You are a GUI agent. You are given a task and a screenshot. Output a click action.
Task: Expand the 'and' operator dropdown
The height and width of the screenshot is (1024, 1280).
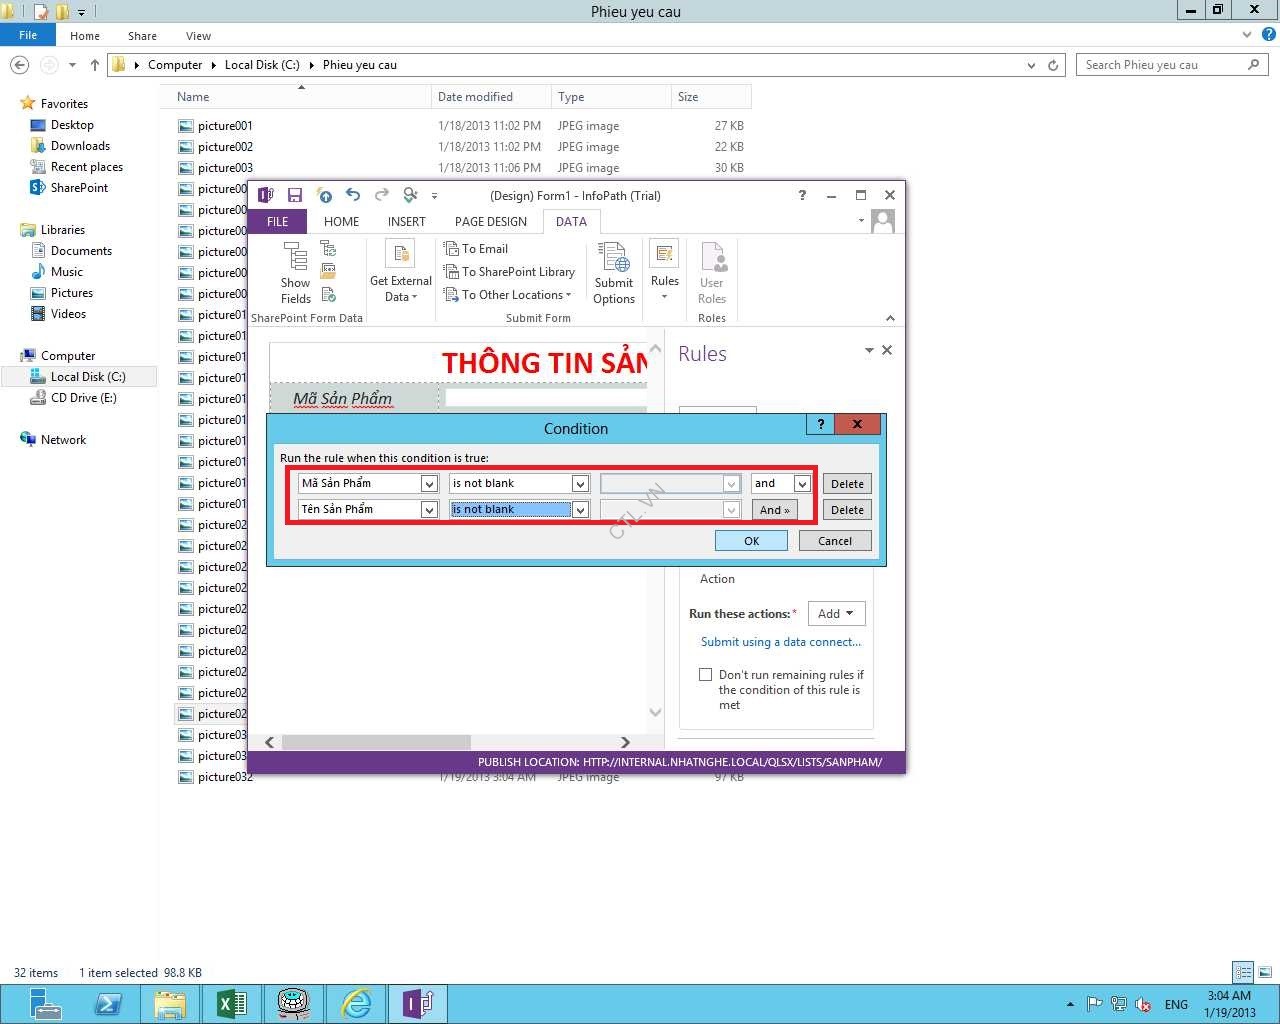[802, 484]
